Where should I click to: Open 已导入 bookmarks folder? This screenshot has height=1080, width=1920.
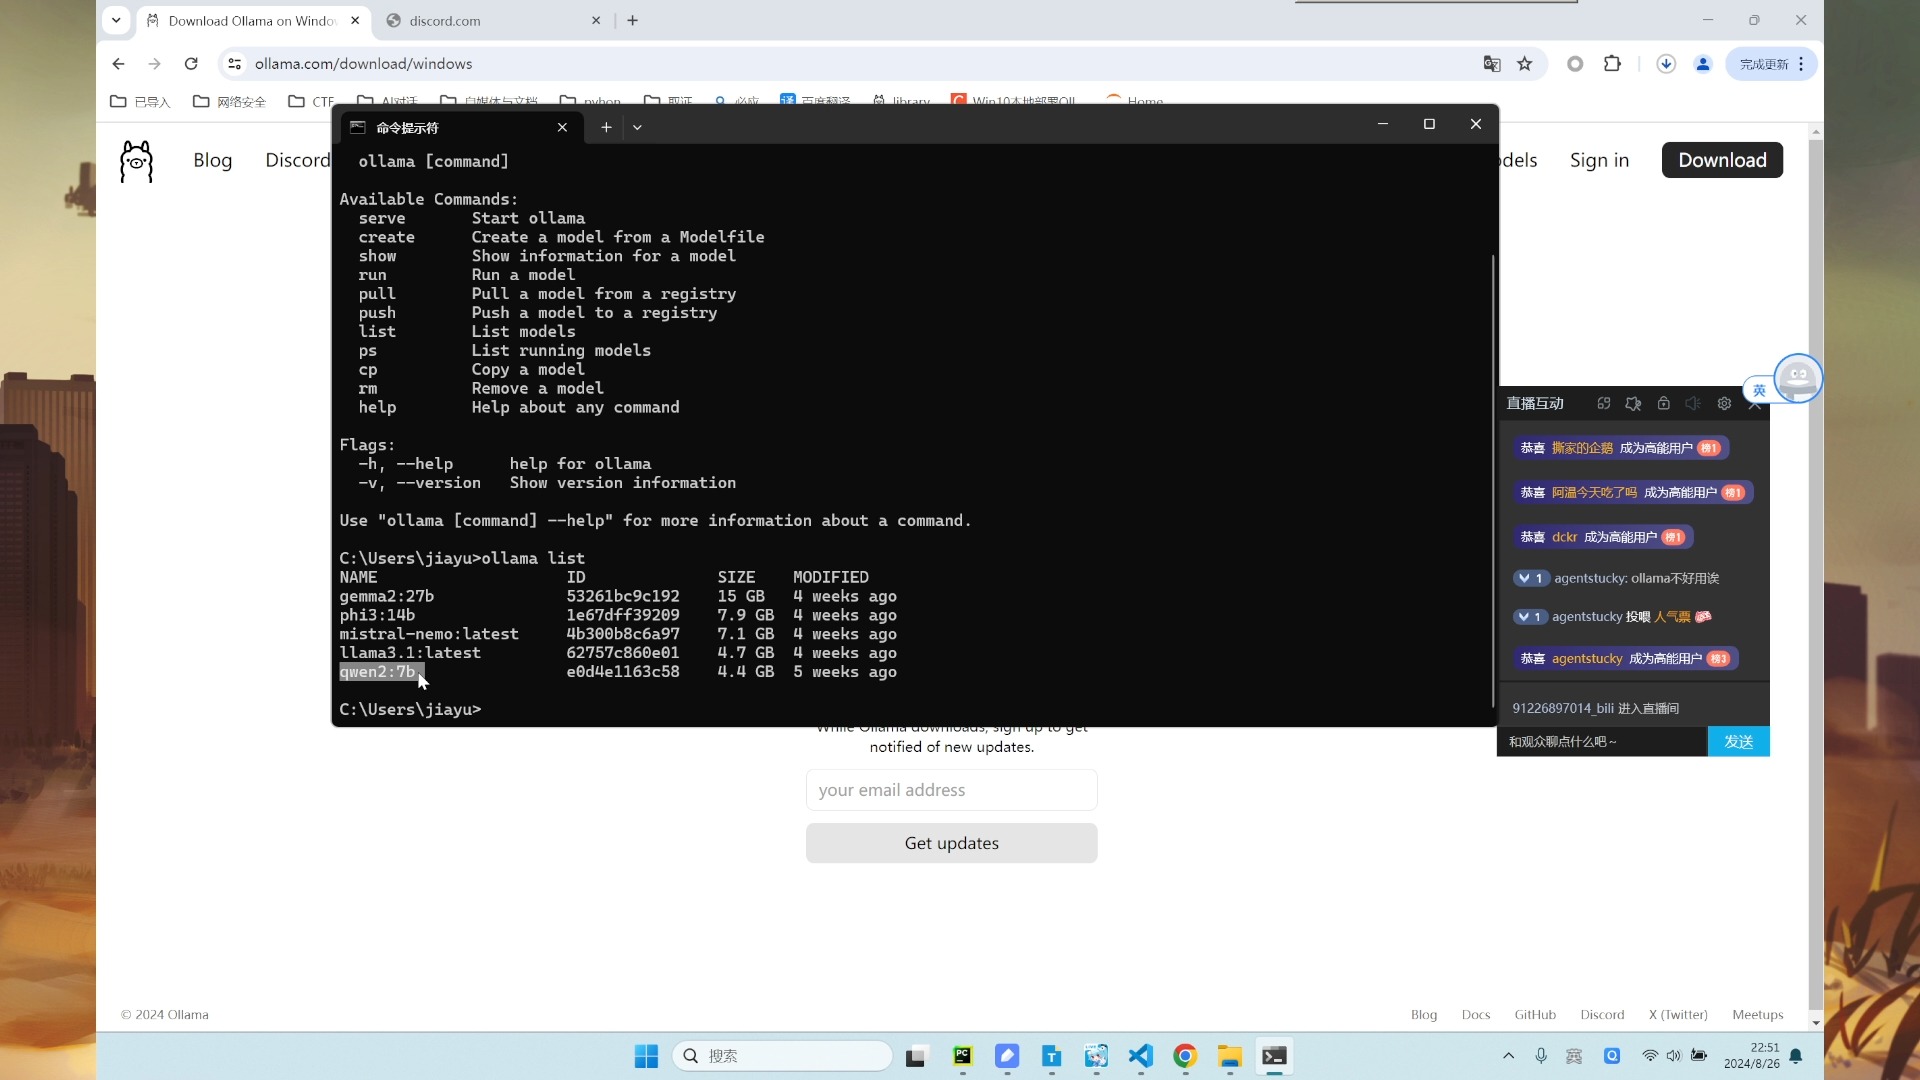coord(140,101)
